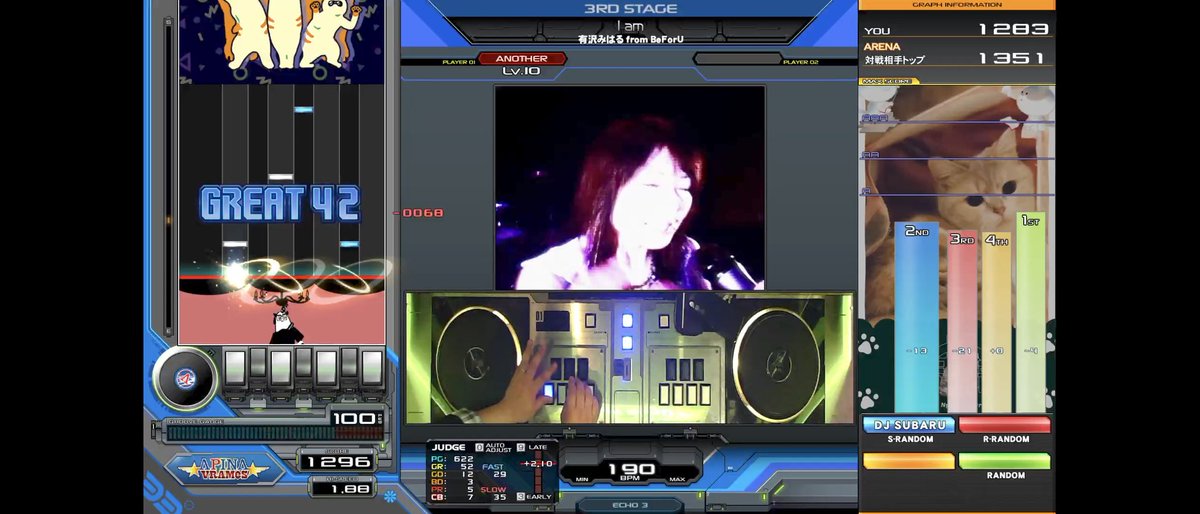Viewport: 1200px width, 514px height.
Task: Click the 3RD place red graph bar
Action: 962,321
